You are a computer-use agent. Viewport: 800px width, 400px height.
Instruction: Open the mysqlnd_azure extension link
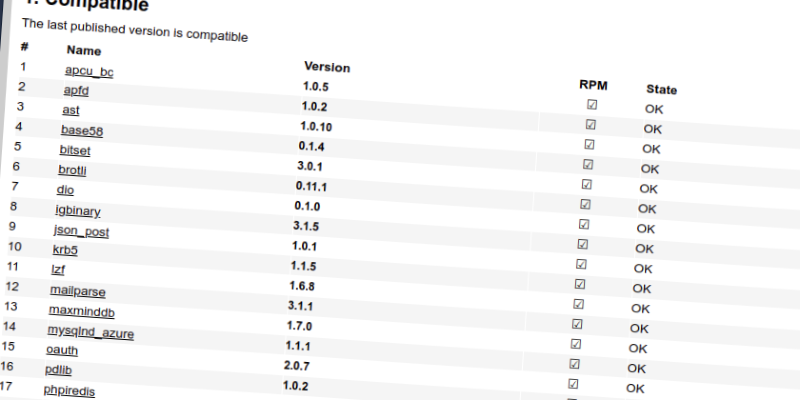(90, 332)
